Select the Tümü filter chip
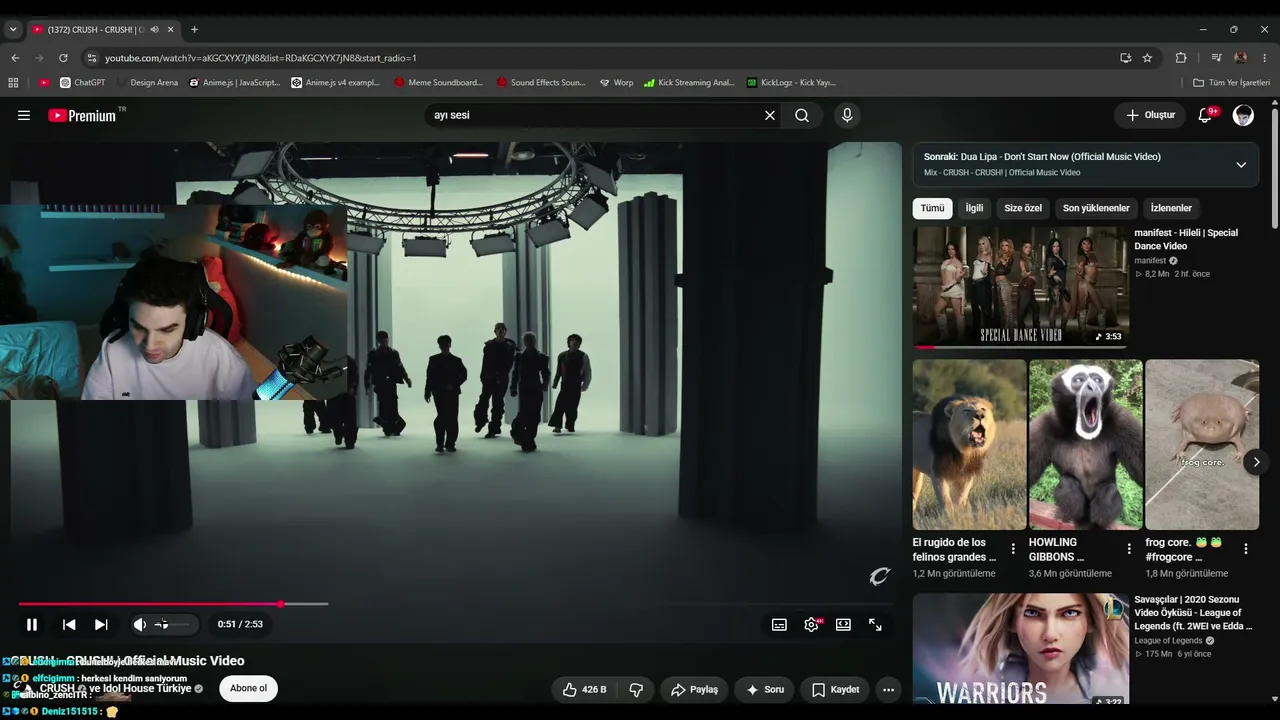 coord(932,208)
